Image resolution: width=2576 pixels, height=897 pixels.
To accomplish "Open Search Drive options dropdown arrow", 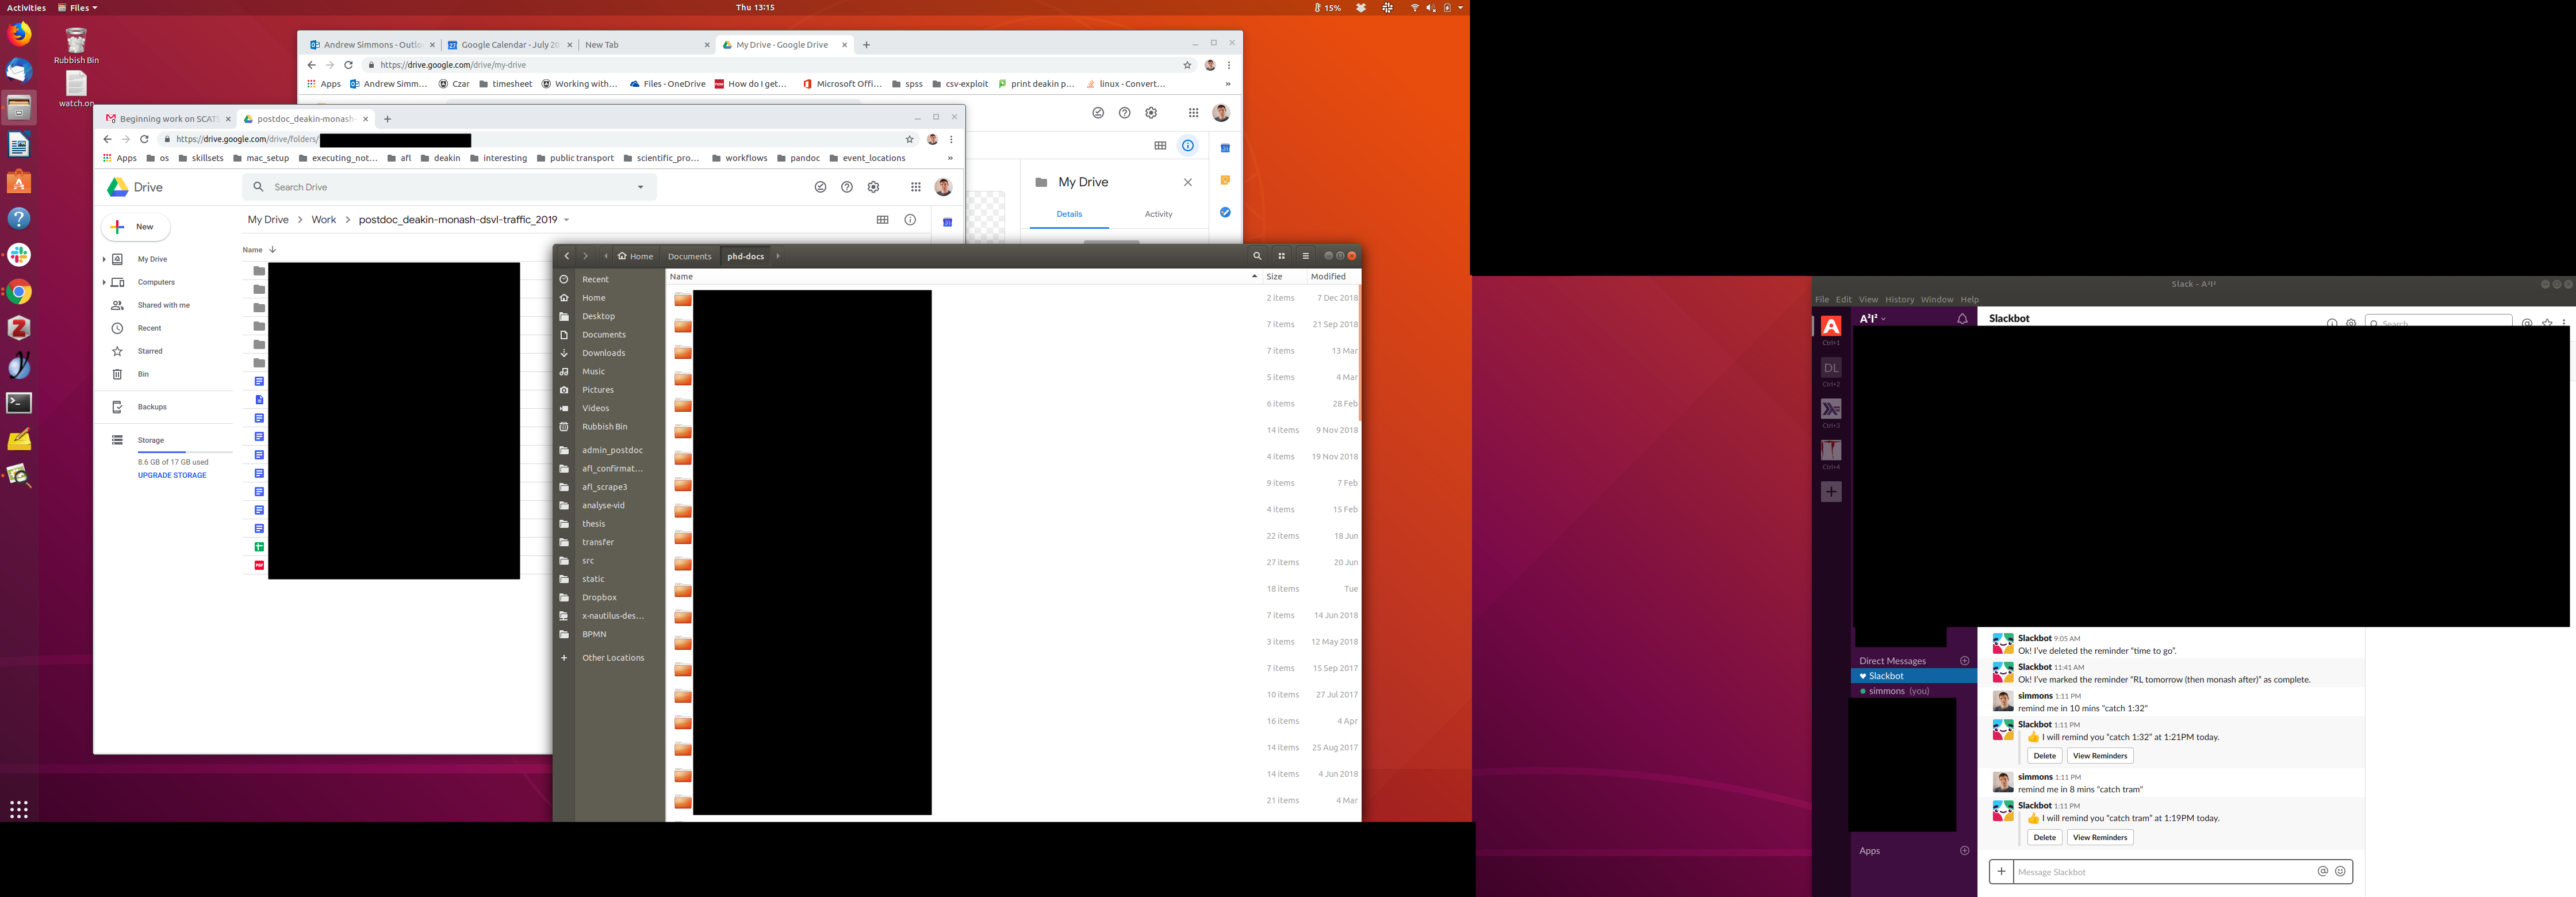I will point(640,187).
